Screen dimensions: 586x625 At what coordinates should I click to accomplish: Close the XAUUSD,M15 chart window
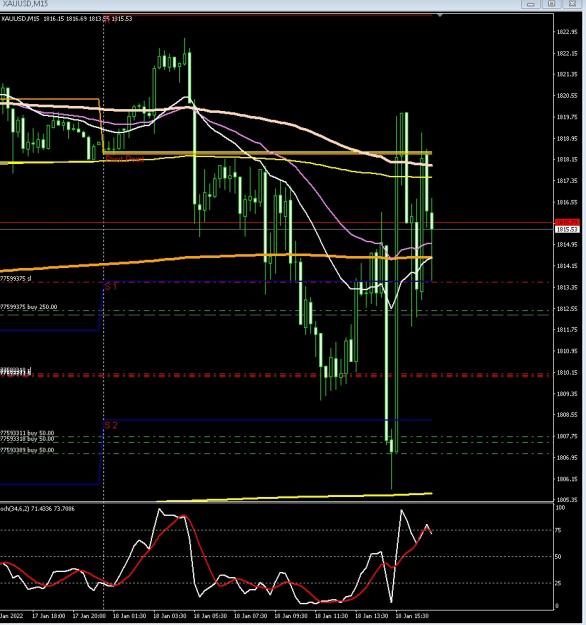[x=572, y=4]
